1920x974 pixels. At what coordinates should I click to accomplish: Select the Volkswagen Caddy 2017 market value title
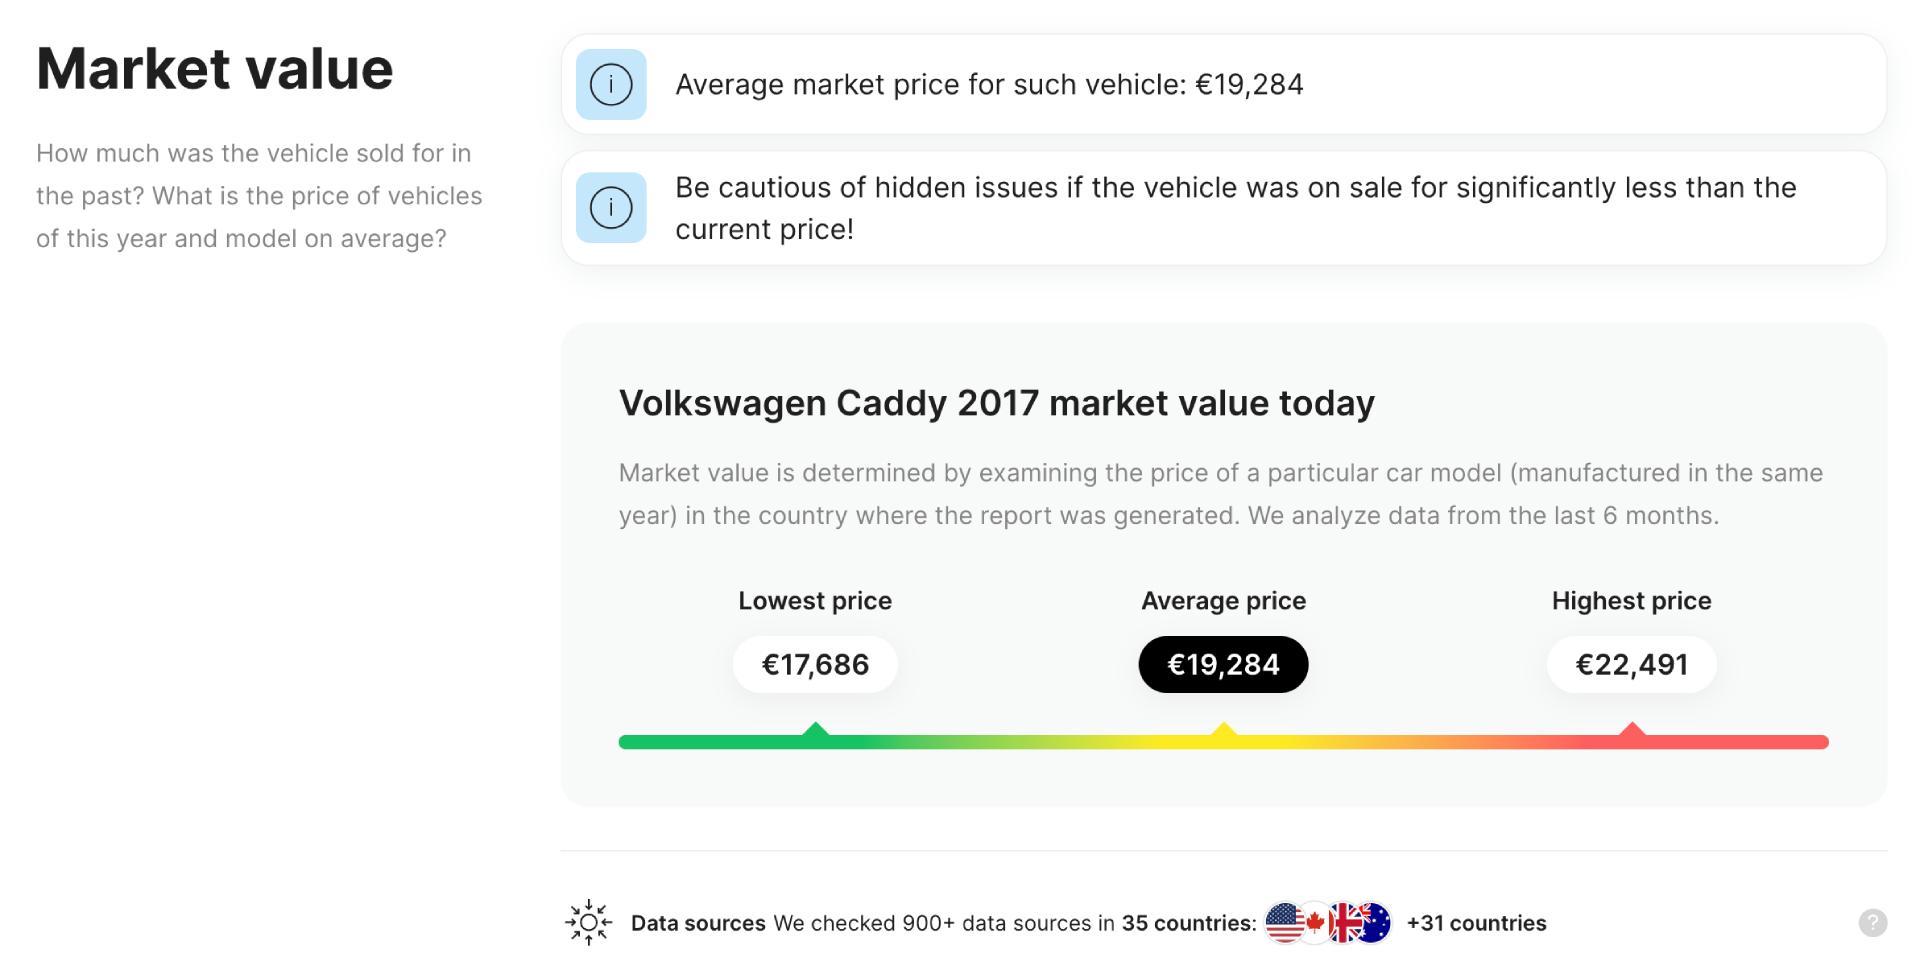[997, 403]
